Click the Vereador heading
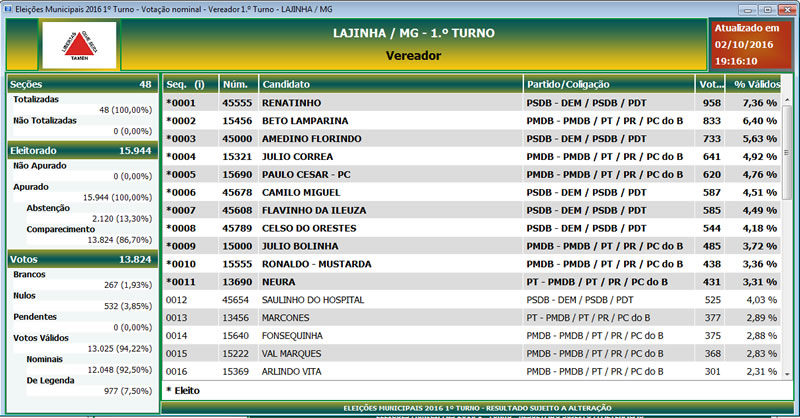Image resolution: width=800 pixels, height=418 pixels. click(413, 56)
